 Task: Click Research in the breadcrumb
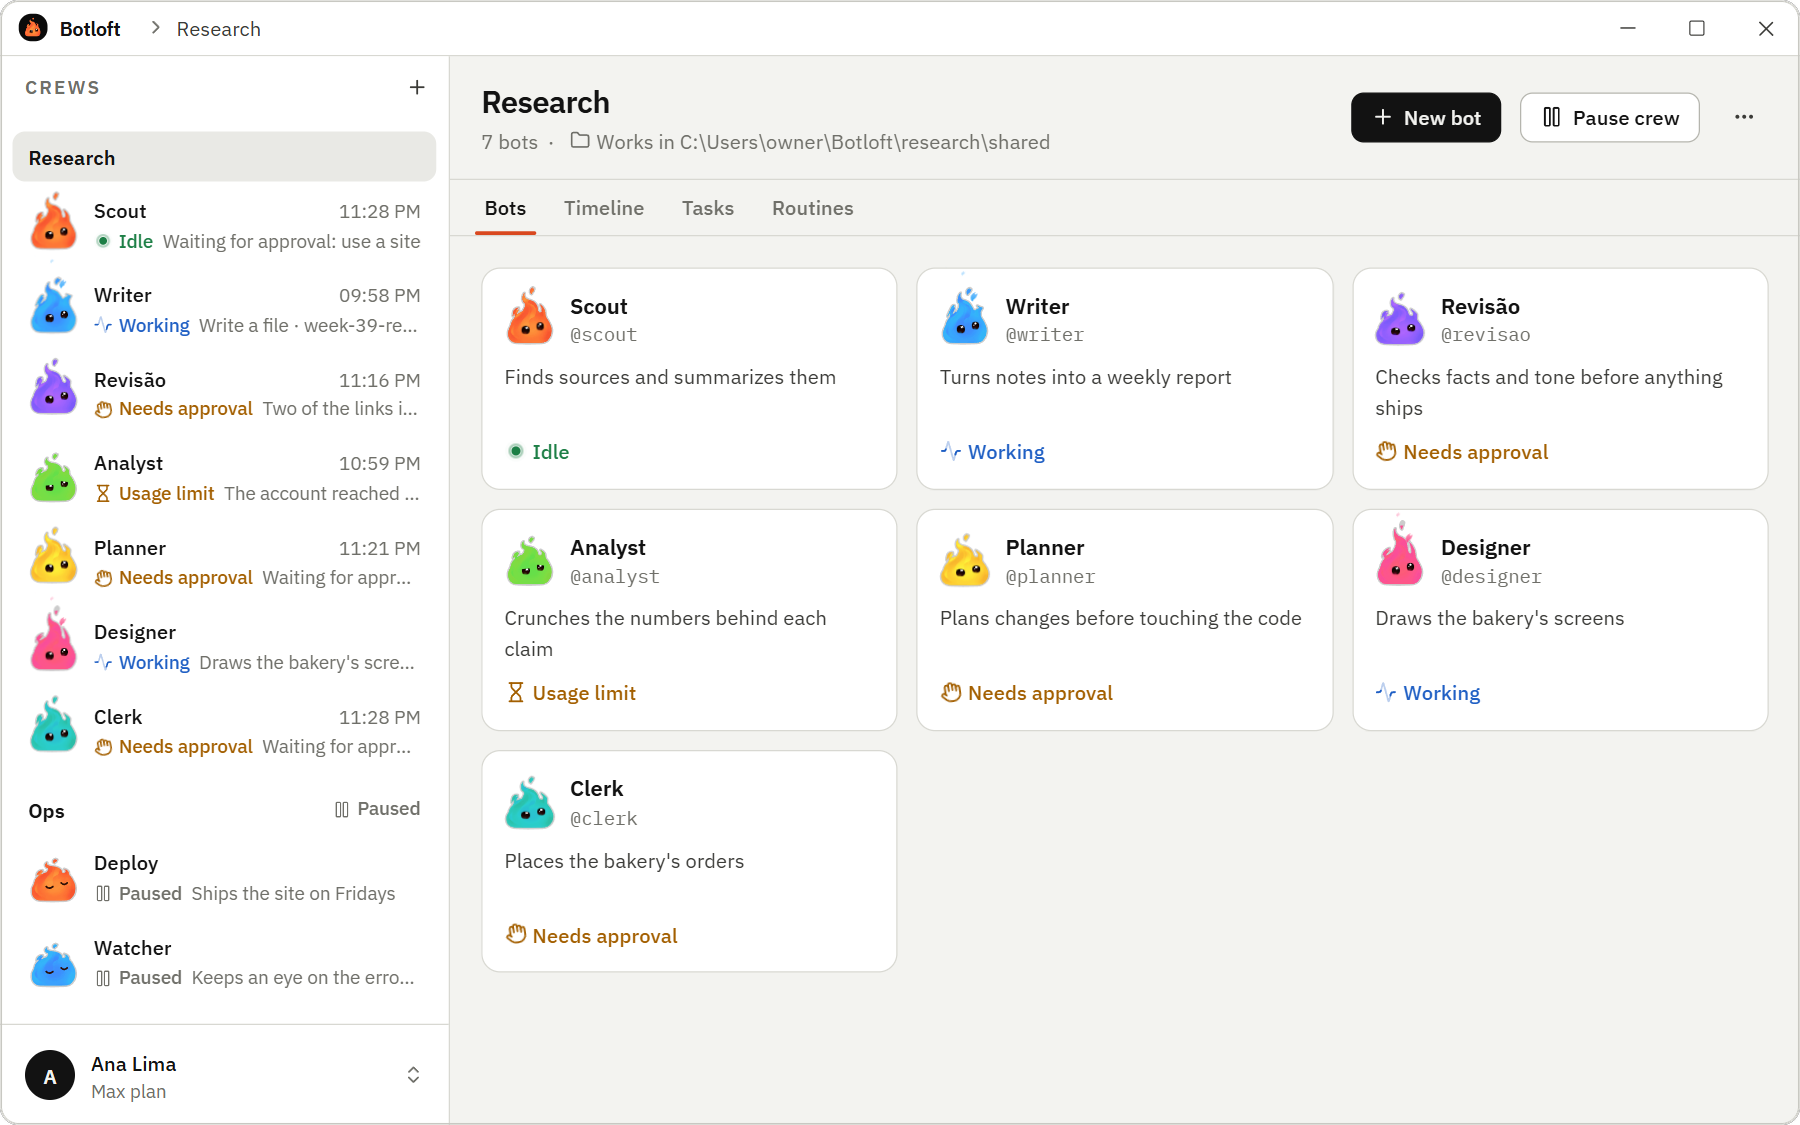pos(219,29)
